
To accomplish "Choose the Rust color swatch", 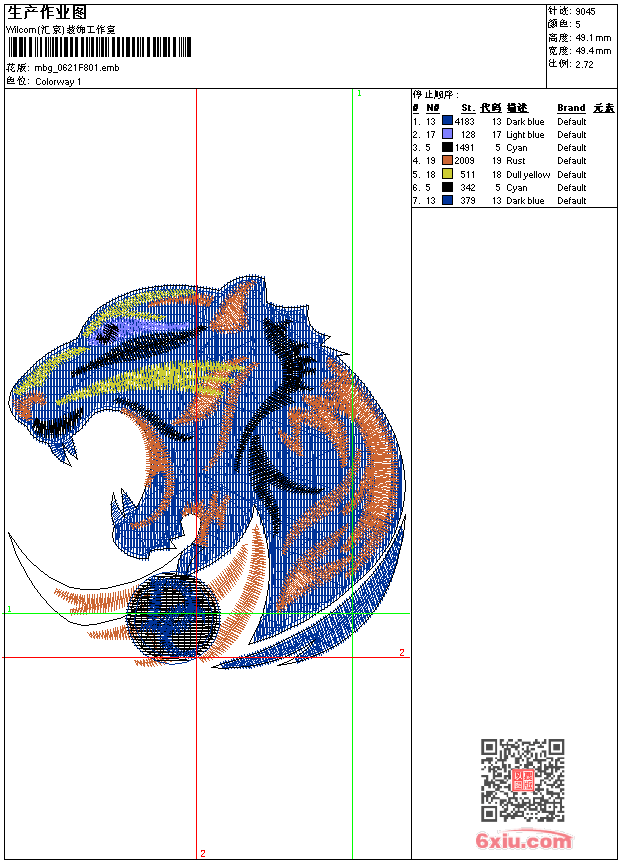I will [447, 160].
